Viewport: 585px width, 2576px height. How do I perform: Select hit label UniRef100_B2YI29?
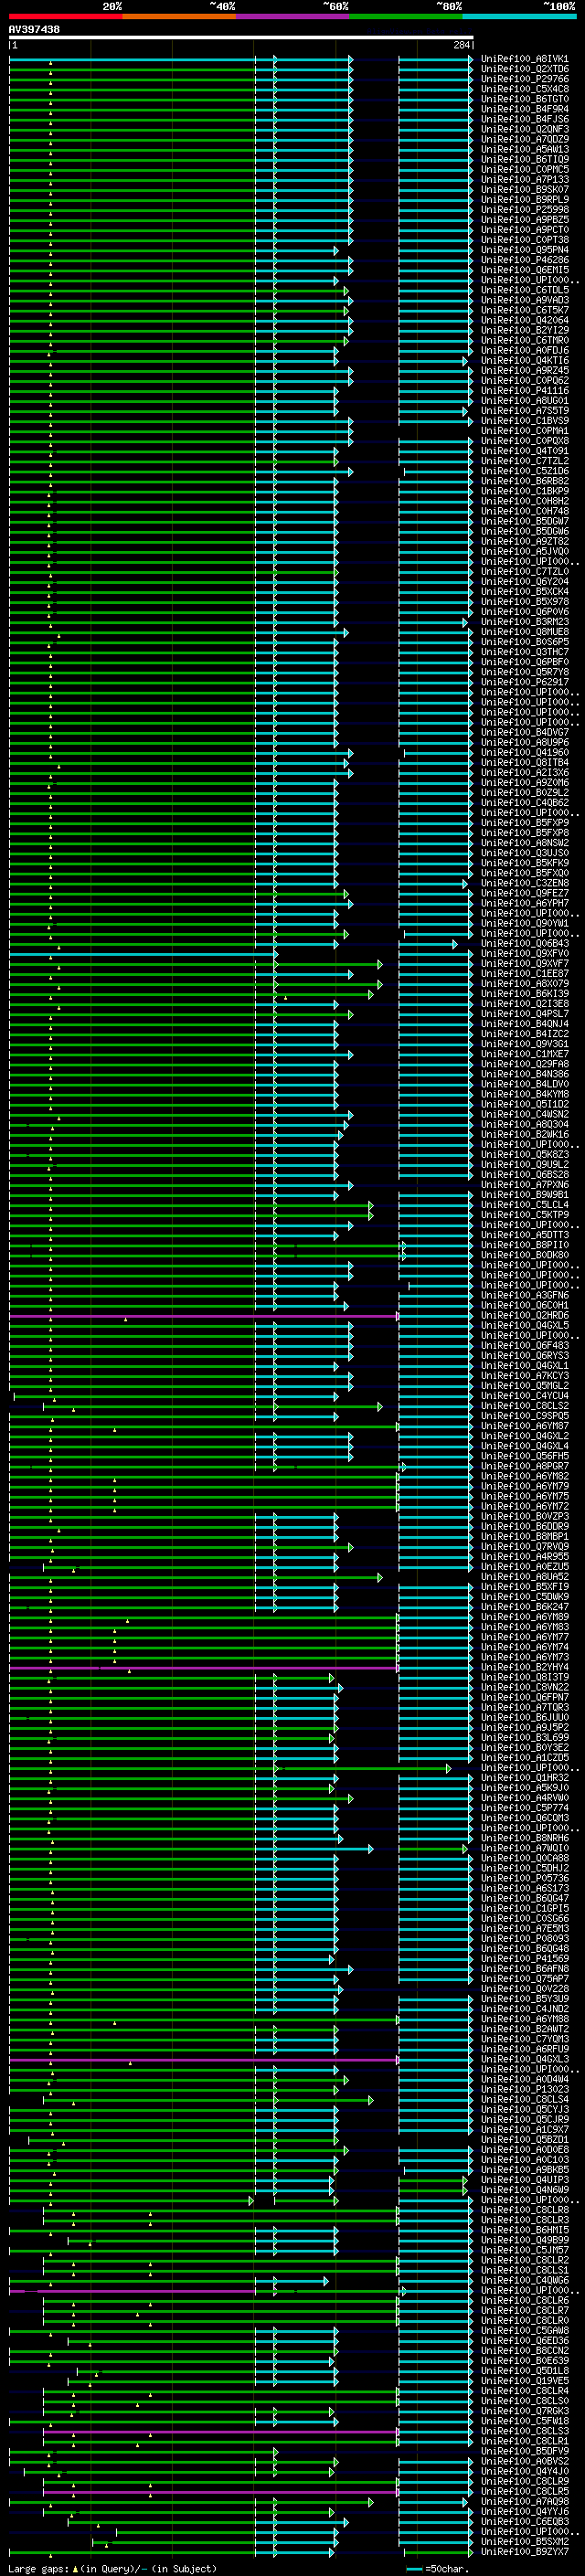(x=525, y=330)
